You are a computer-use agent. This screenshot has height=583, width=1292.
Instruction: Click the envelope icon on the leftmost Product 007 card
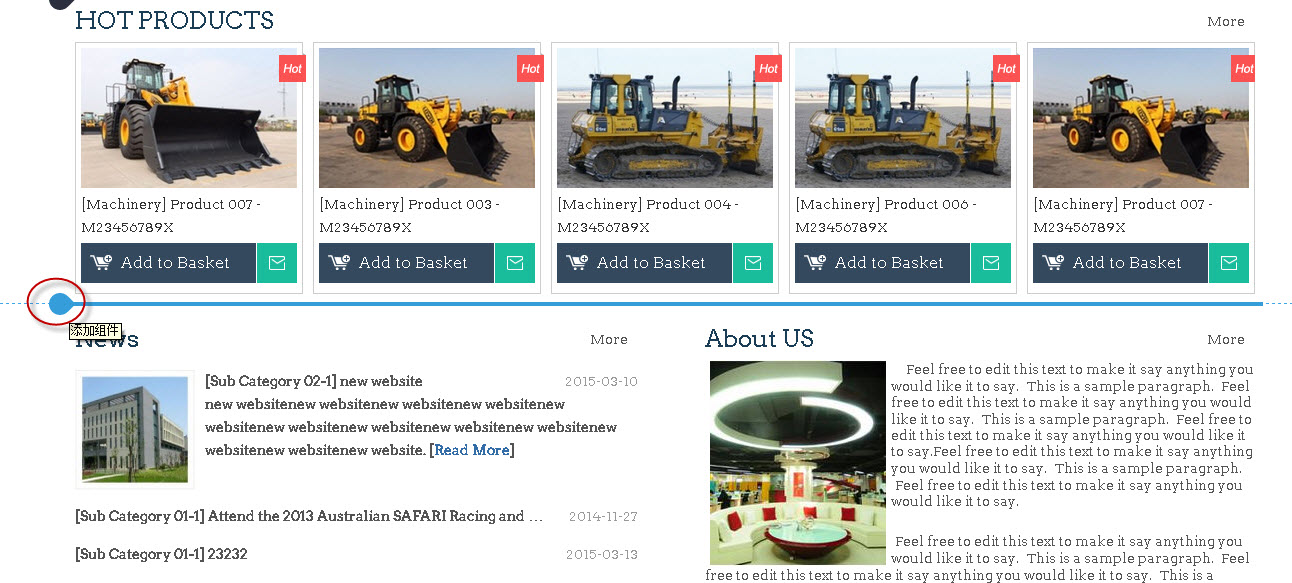pos(277,263)
